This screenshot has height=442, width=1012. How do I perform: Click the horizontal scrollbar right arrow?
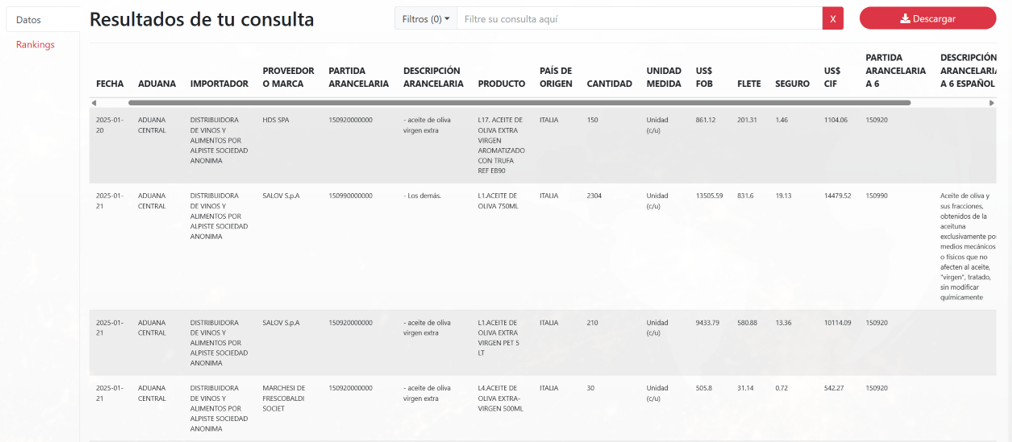(992, 103)
